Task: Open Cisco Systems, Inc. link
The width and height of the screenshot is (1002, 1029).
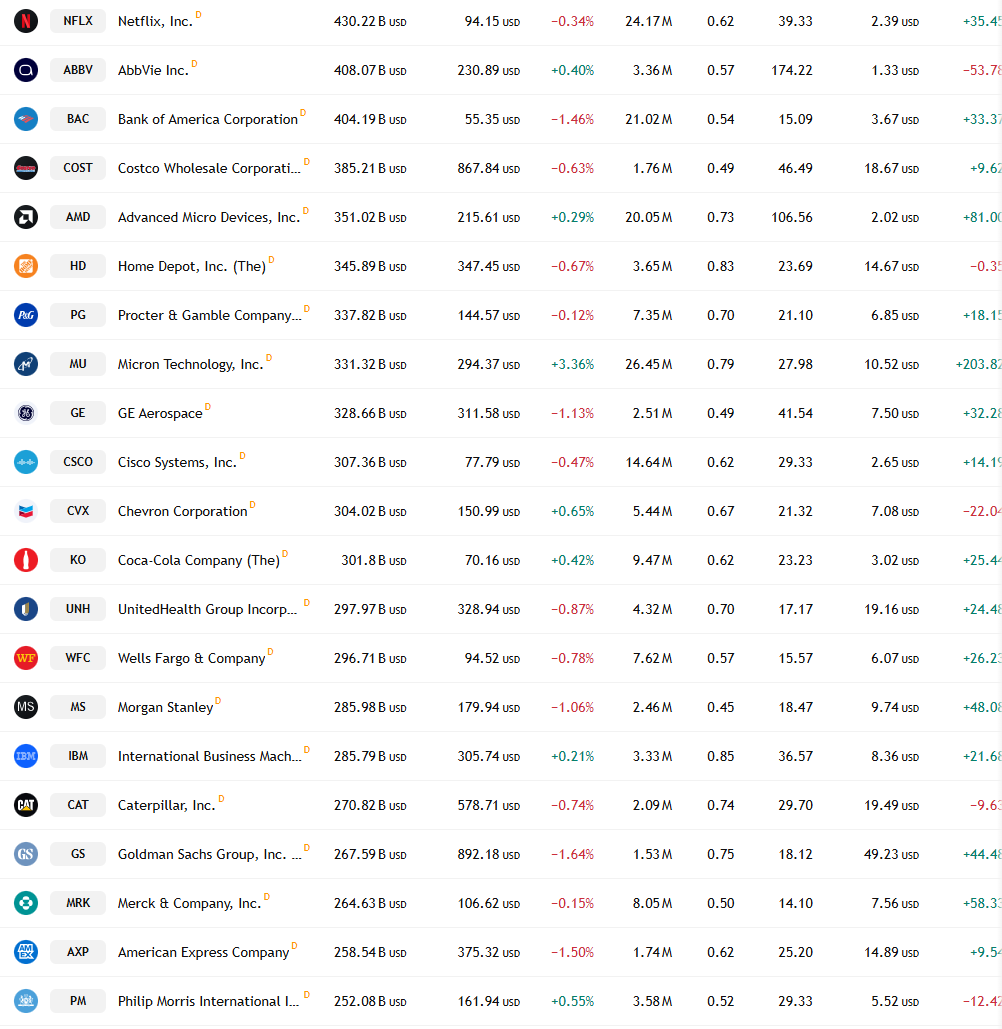Action: (x=177, y=463)
